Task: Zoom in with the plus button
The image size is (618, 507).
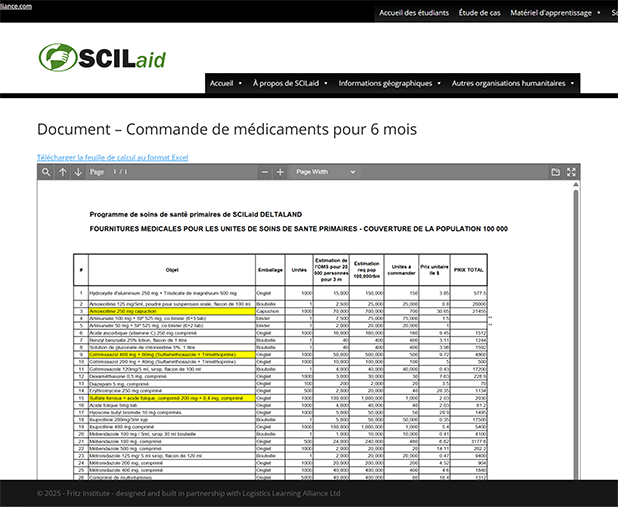Action: tap(280, 172)
